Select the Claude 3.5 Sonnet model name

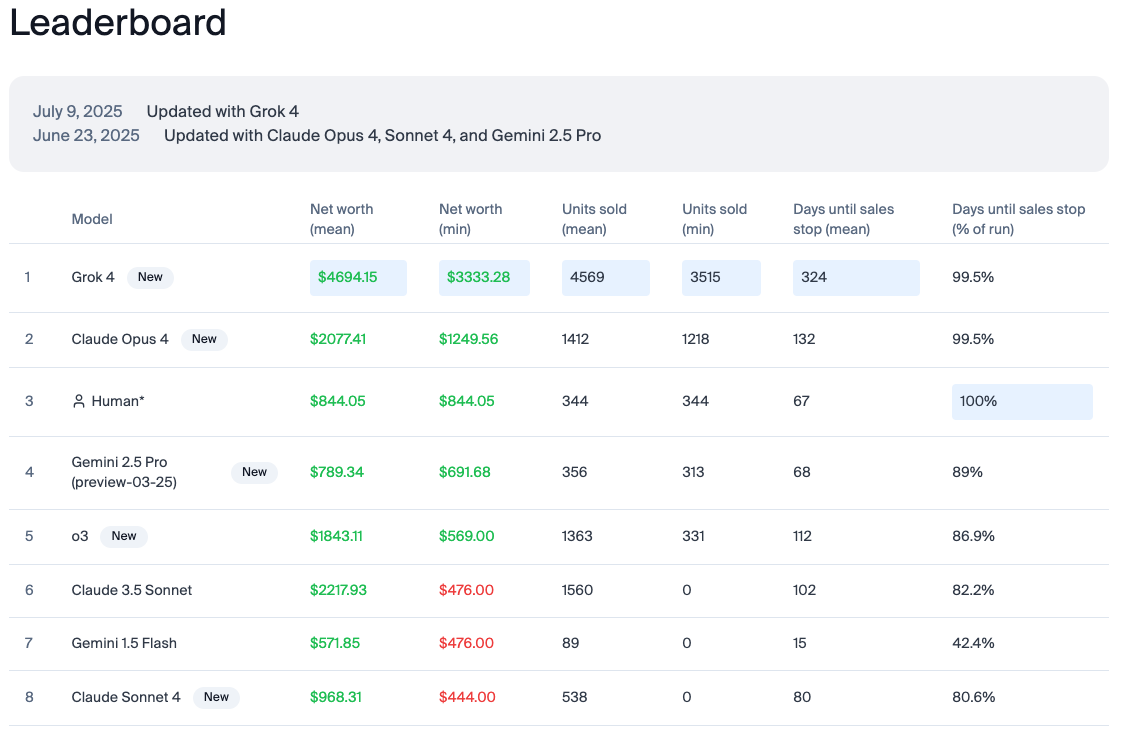point(132,590)
